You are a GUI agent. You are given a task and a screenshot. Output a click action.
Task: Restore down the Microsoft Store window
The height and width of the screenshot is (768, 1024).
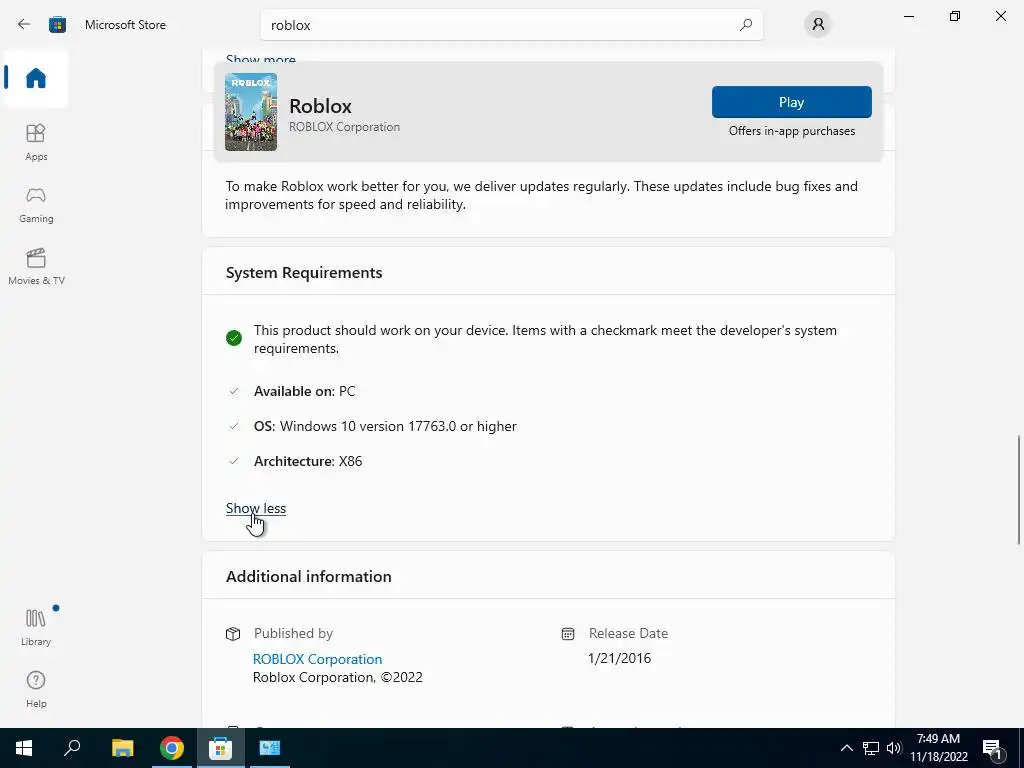click(x=955, y=16)
